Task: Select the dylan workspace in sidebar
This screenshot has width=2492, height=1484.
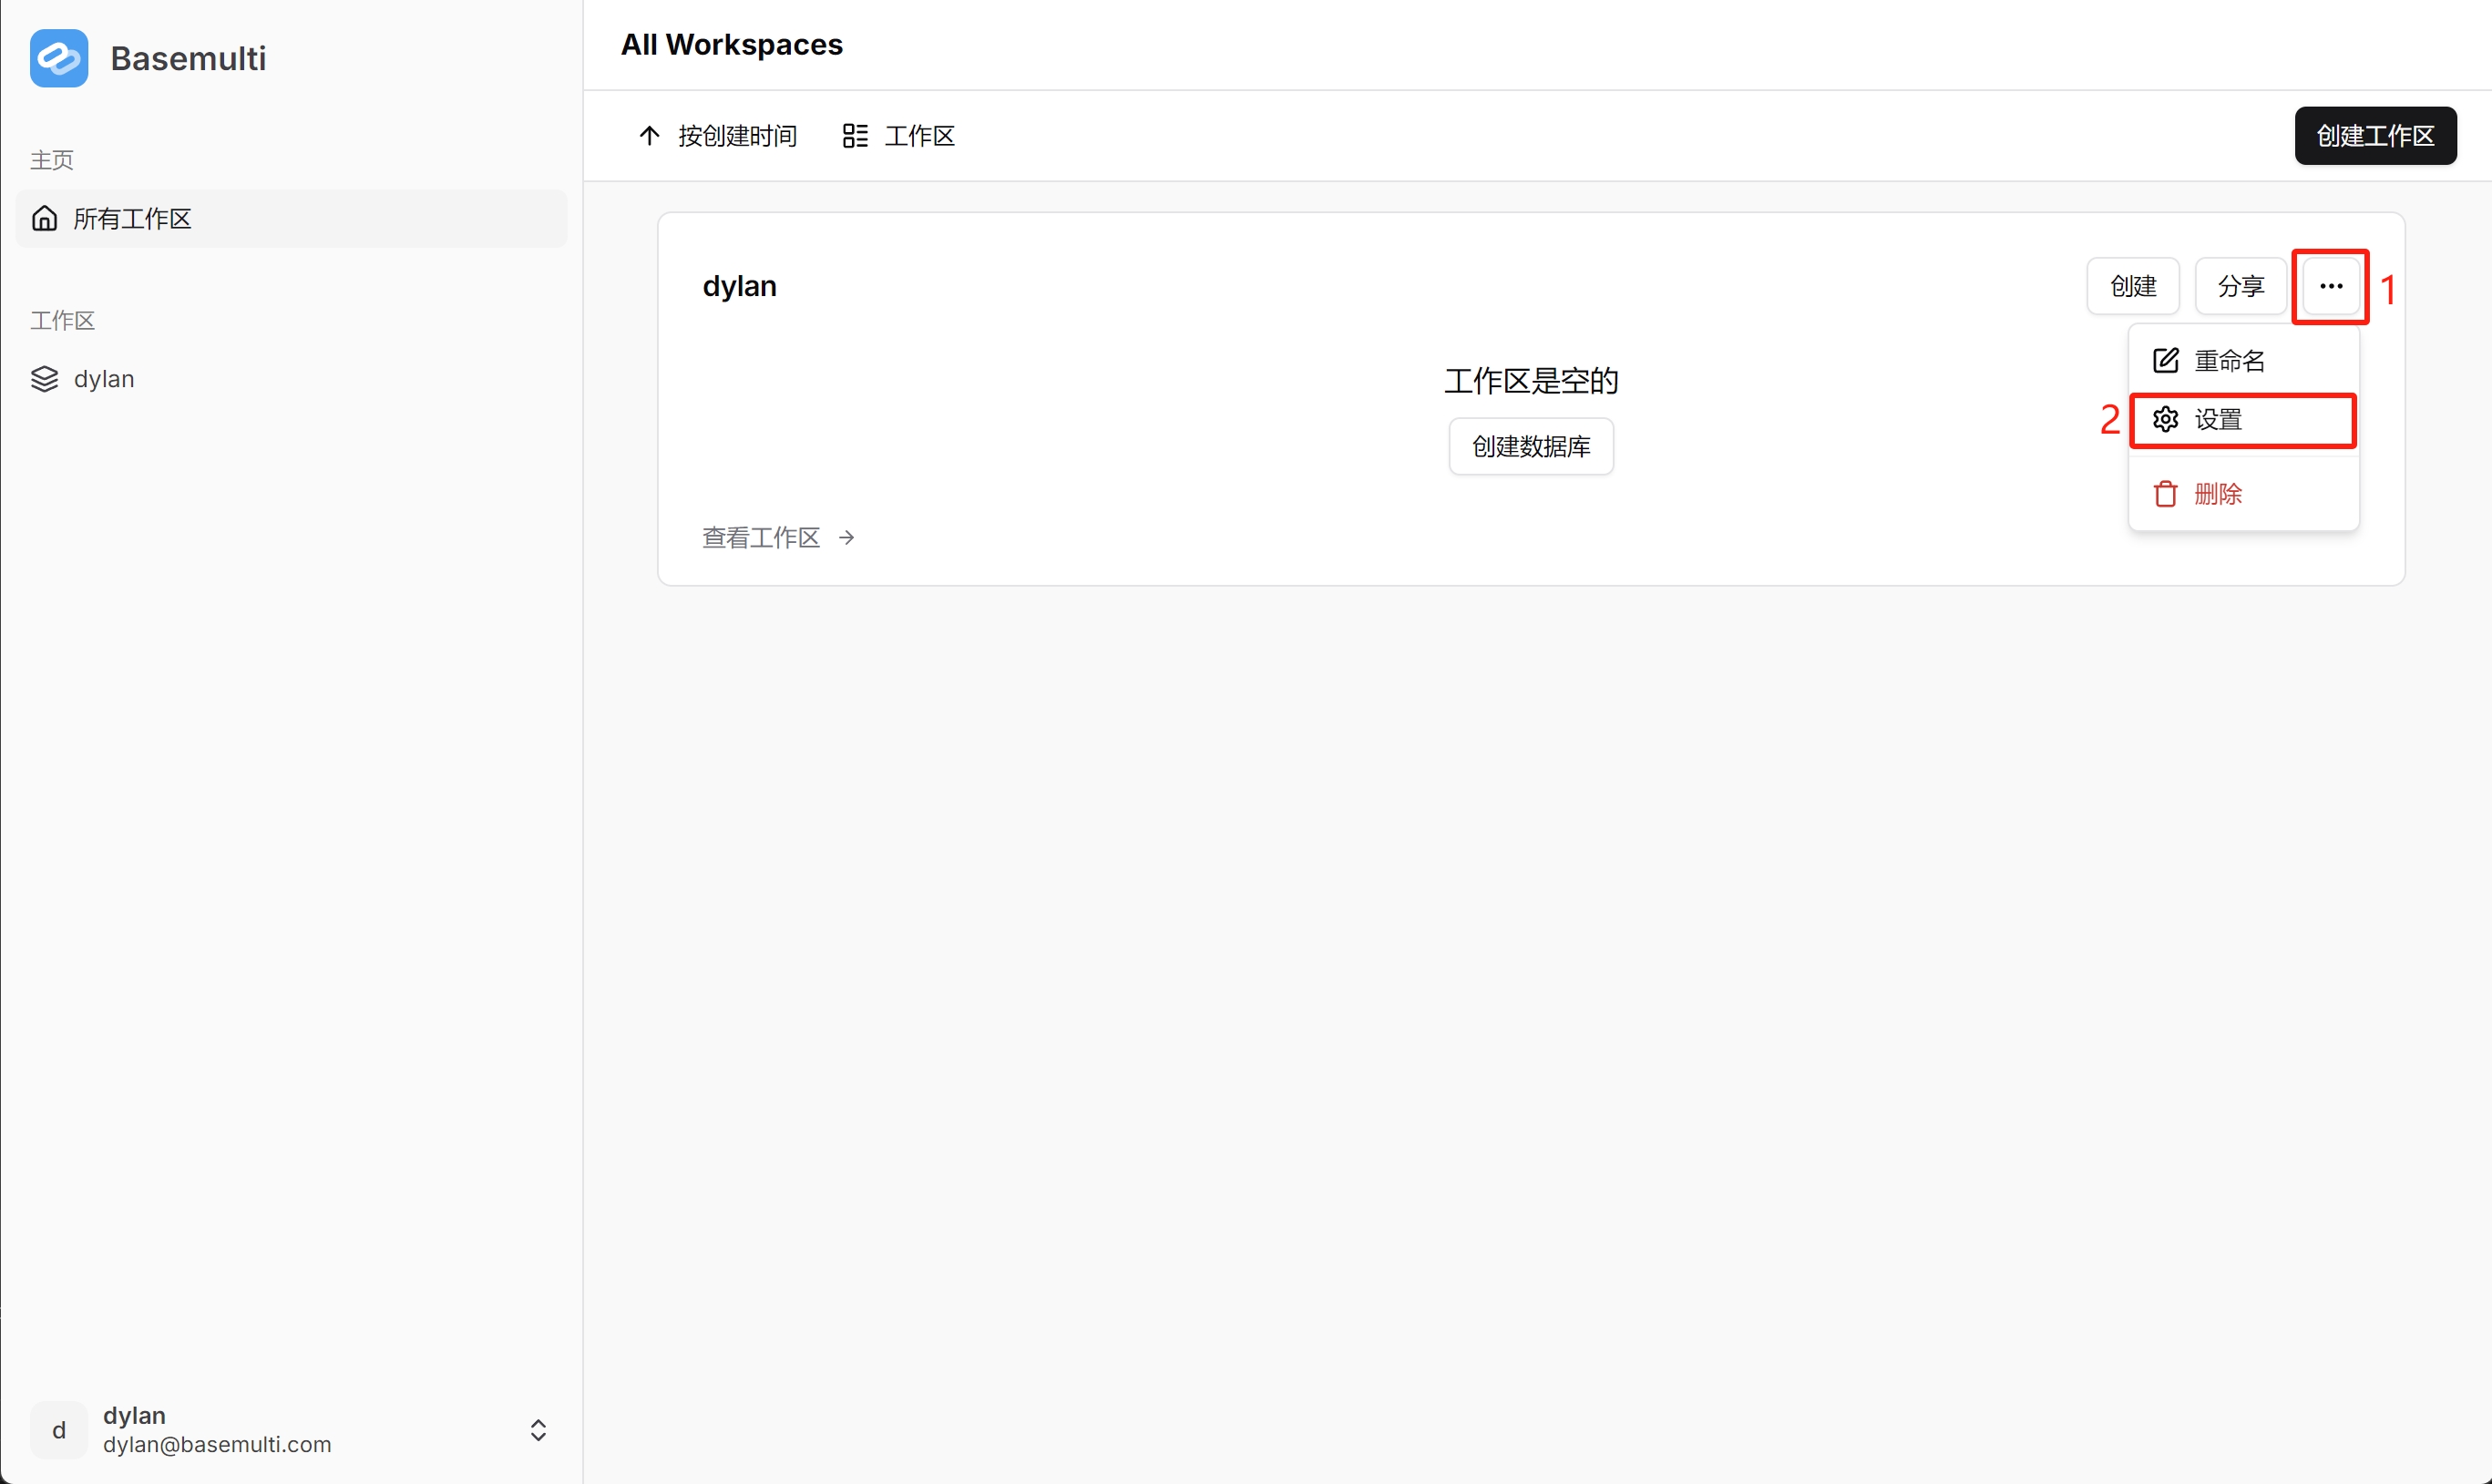Action: 291,379
